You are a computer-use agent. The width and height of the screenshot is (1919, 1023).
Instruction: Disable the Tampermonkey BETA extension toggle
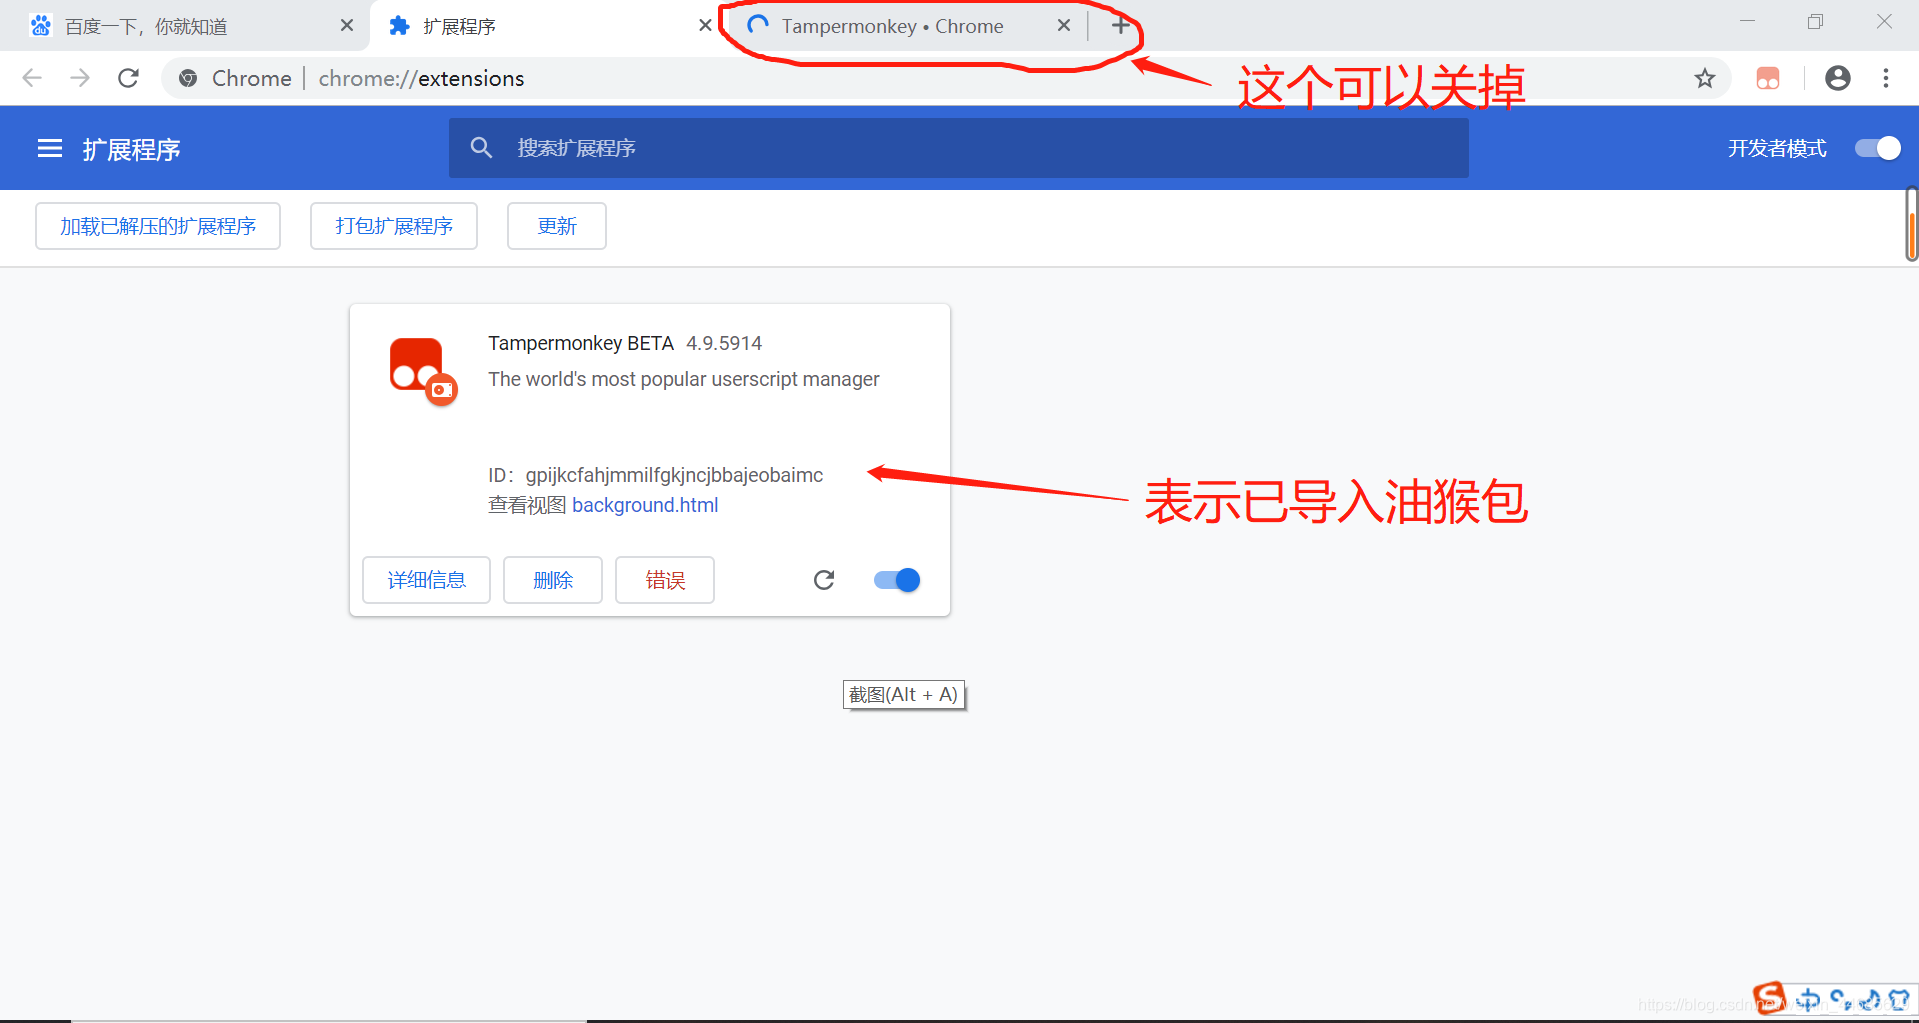click(x=897, y=580)
